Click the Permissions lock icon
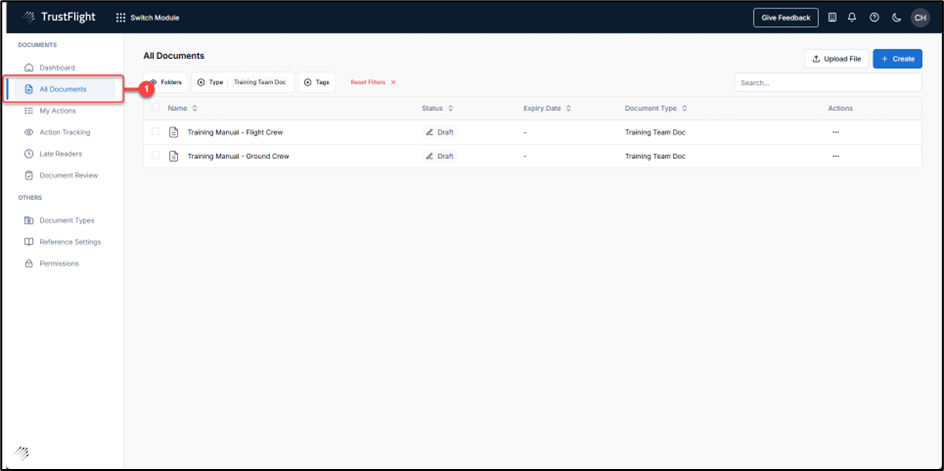 click(x=29, y=263)
